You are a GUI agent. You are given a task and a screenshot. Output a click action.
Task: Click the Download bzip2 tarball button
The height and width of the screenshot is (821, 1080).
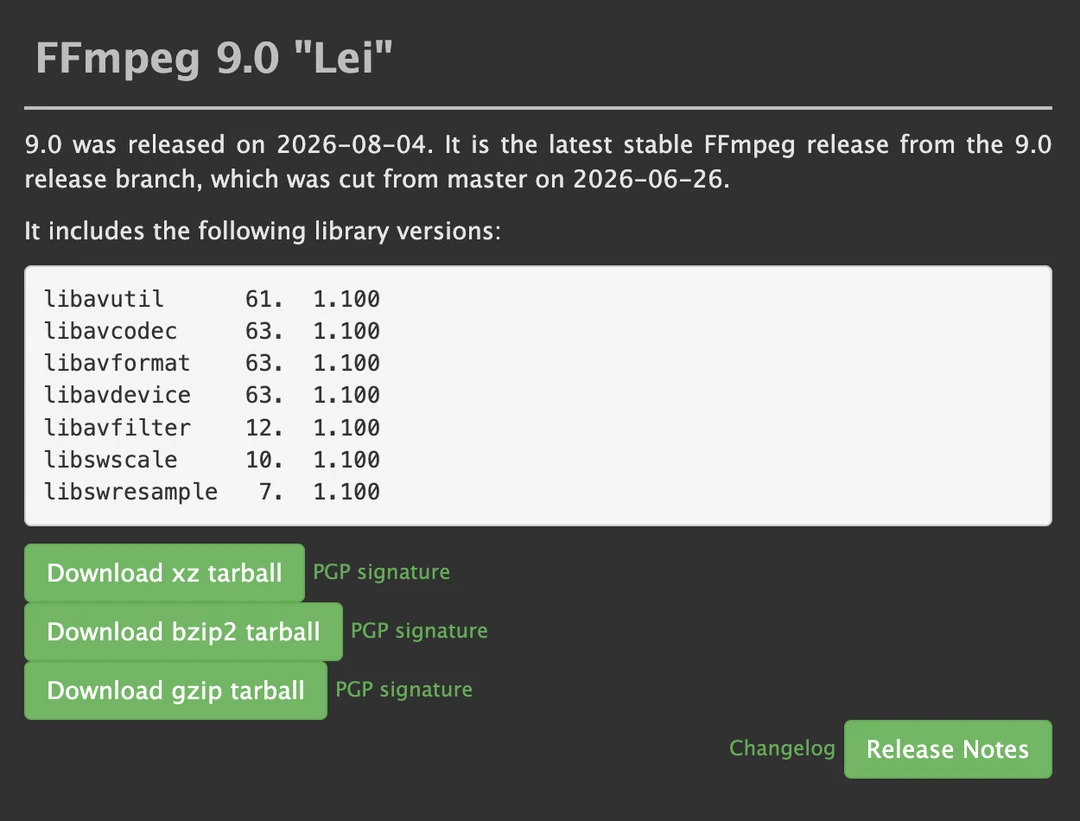183,632
